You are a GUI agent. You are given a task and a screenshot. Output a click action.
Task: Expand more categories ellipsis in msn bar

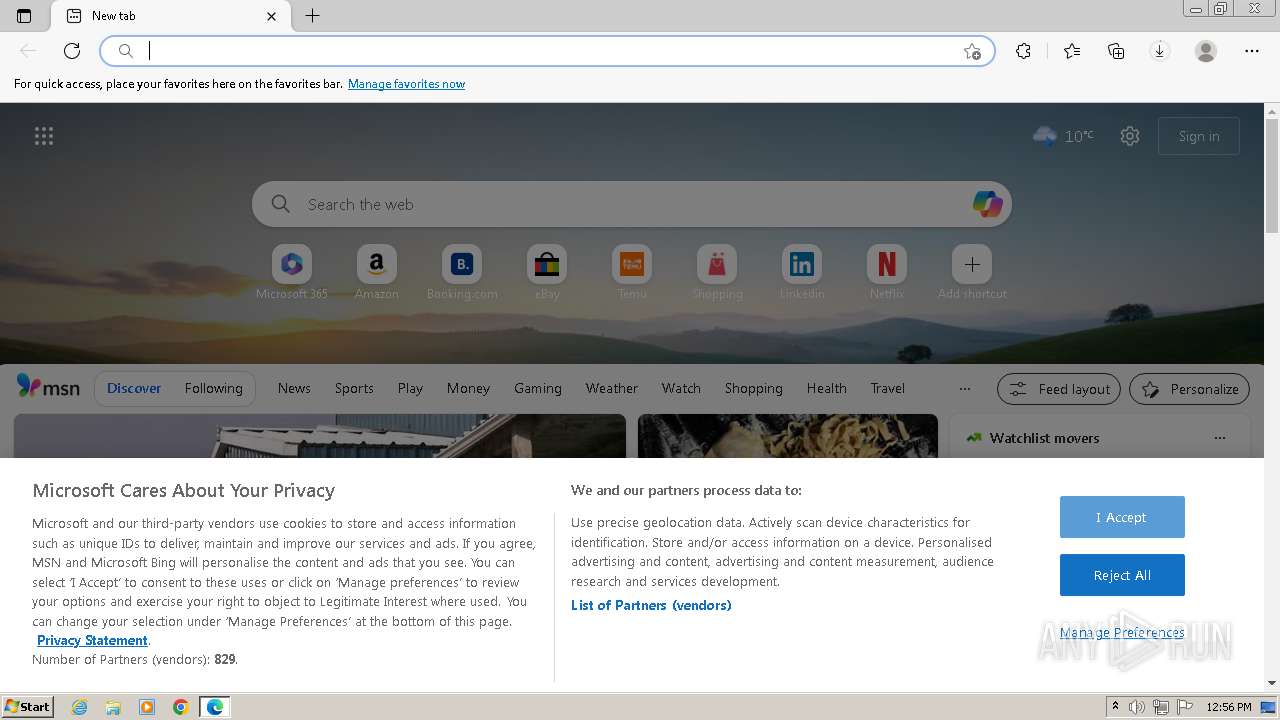(x=964, y=388)
